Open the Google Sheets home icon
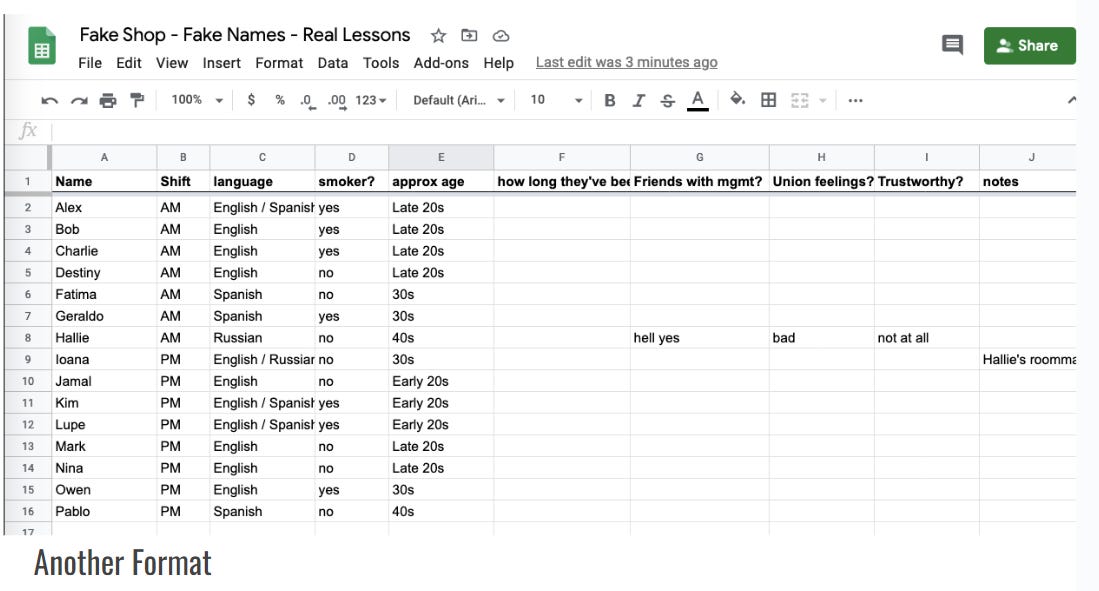This screenshot has height=591, width=1099. pyautogui.click(x=41, y=46)
